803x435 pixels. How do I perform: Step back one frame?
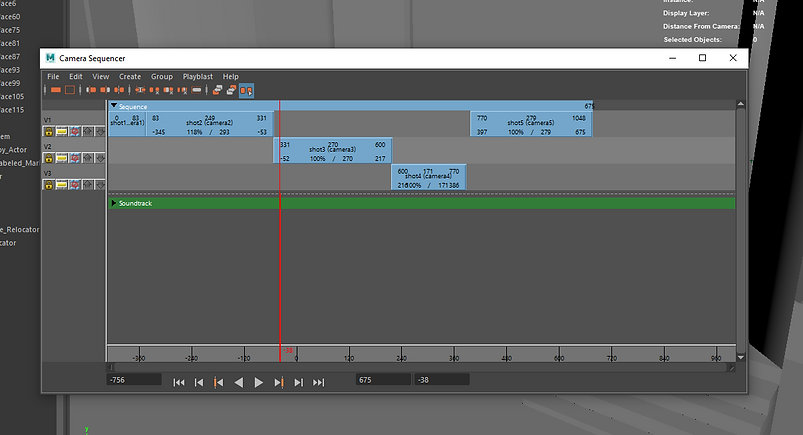coord(199,382)
